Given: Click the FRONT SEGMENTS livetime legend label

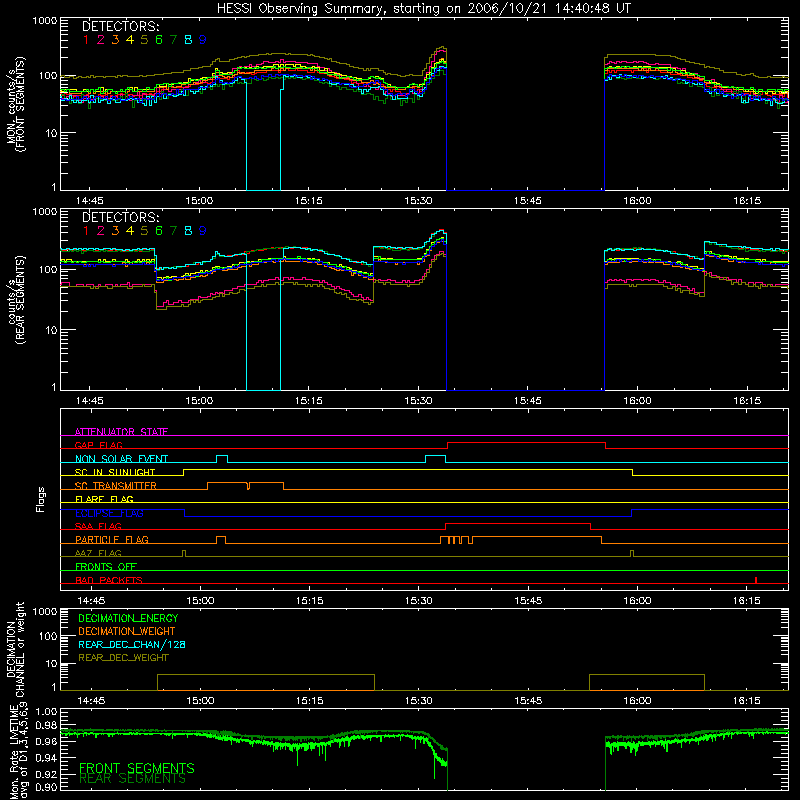Looking at the screenshot, I should (x=137, y=768).
